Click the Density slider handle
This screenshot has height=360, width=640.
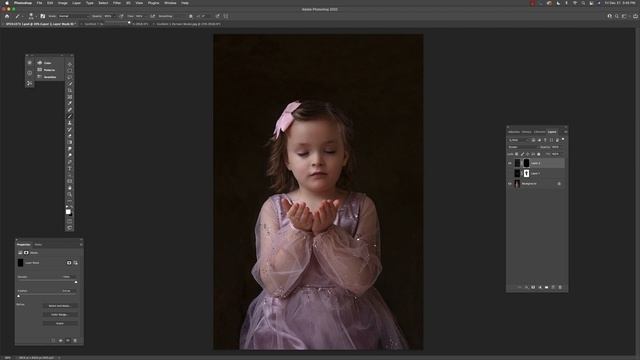coord(76,282)
